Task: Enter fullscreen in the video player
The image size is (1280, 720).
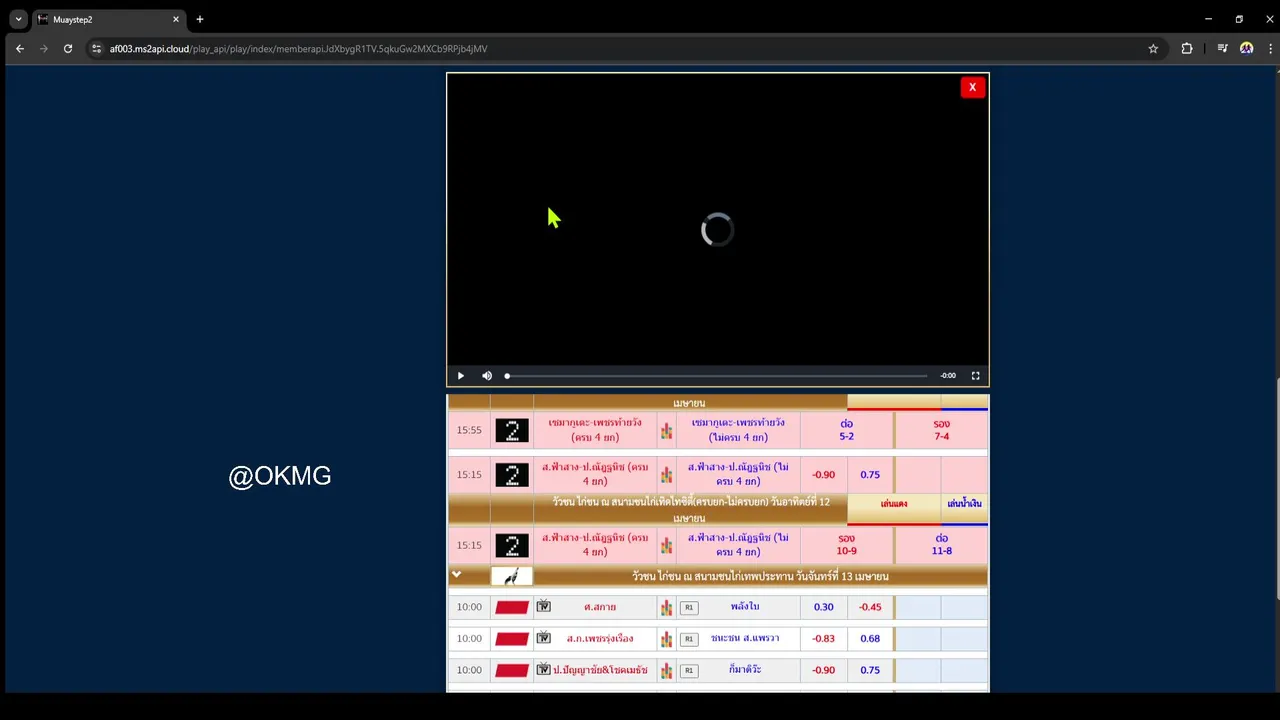Action: coord(976,376)
